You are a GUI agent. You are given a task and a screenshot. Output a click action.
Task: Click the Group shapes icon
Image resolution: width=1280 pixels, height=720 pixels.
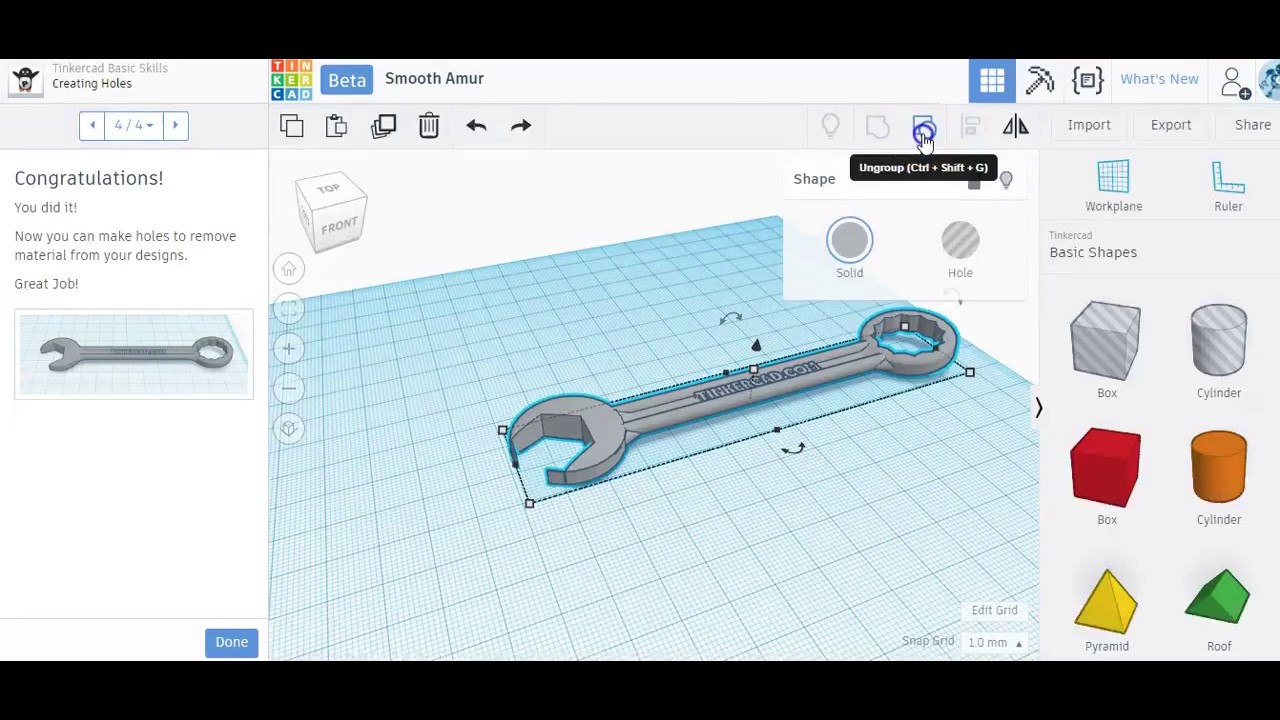point(877,126)
